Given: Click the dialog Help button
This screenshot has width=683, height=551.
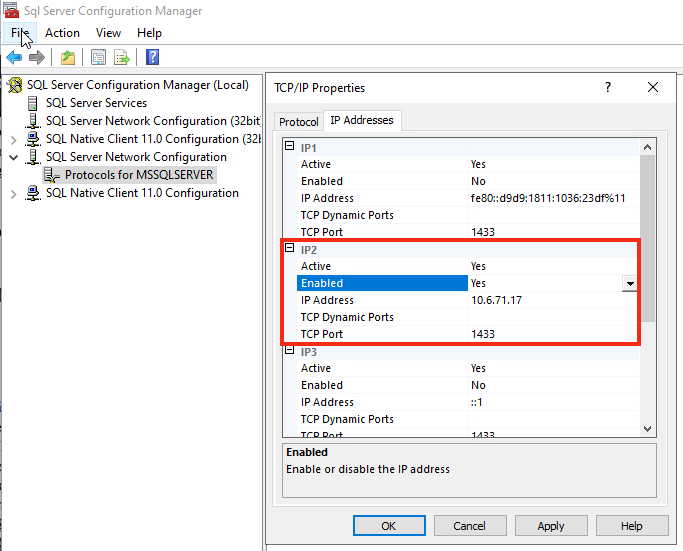Looking at the screenshot, I should pos(632,526).
